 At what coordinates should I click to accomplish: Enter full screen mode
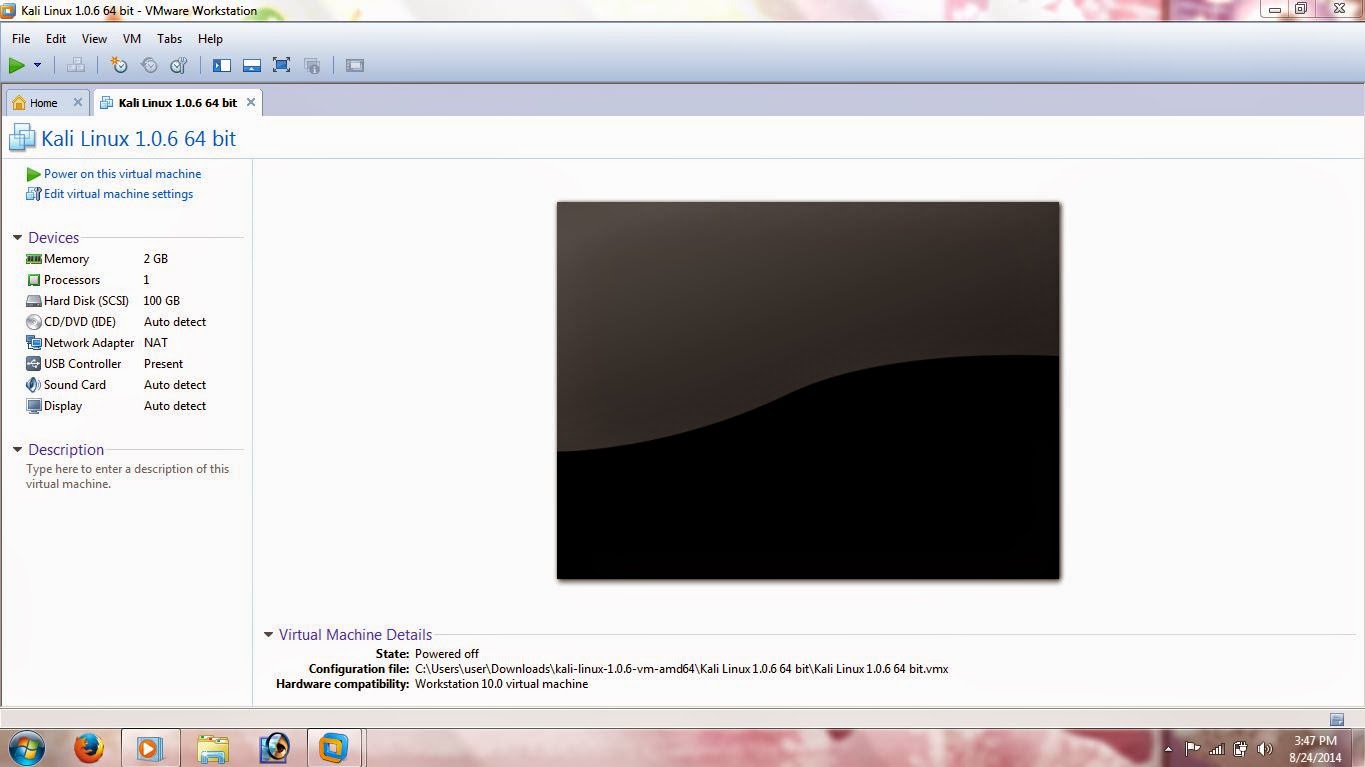pos(281,65)
